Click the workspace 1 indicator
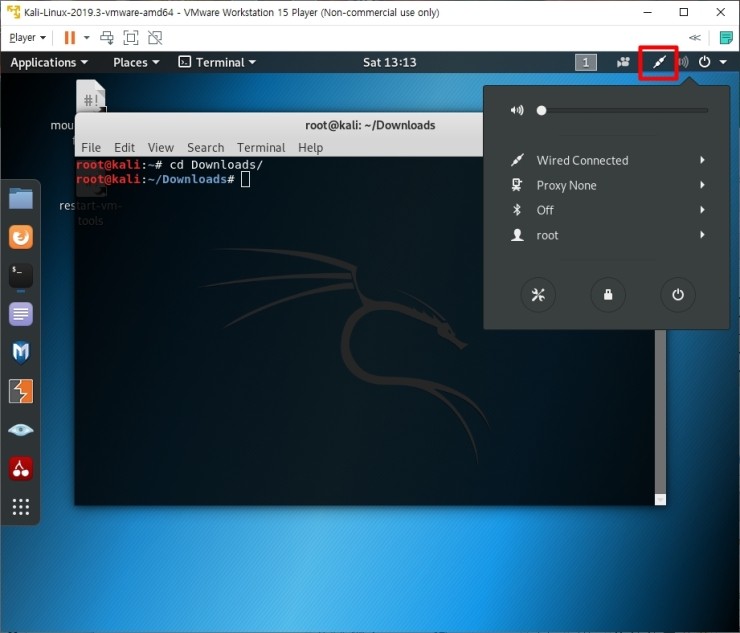This screenshot has width=740, height=633. click(x=586, y=62)
